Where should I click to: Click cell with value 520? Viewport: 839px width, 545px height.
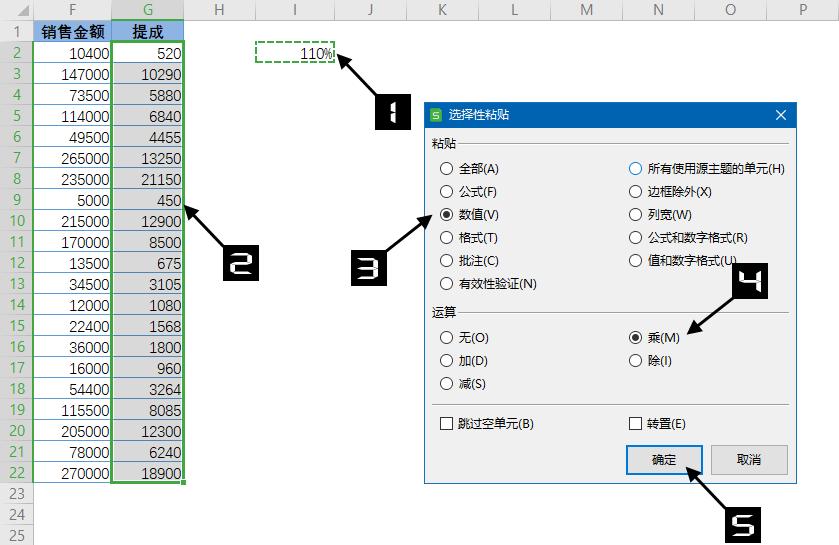148,52
